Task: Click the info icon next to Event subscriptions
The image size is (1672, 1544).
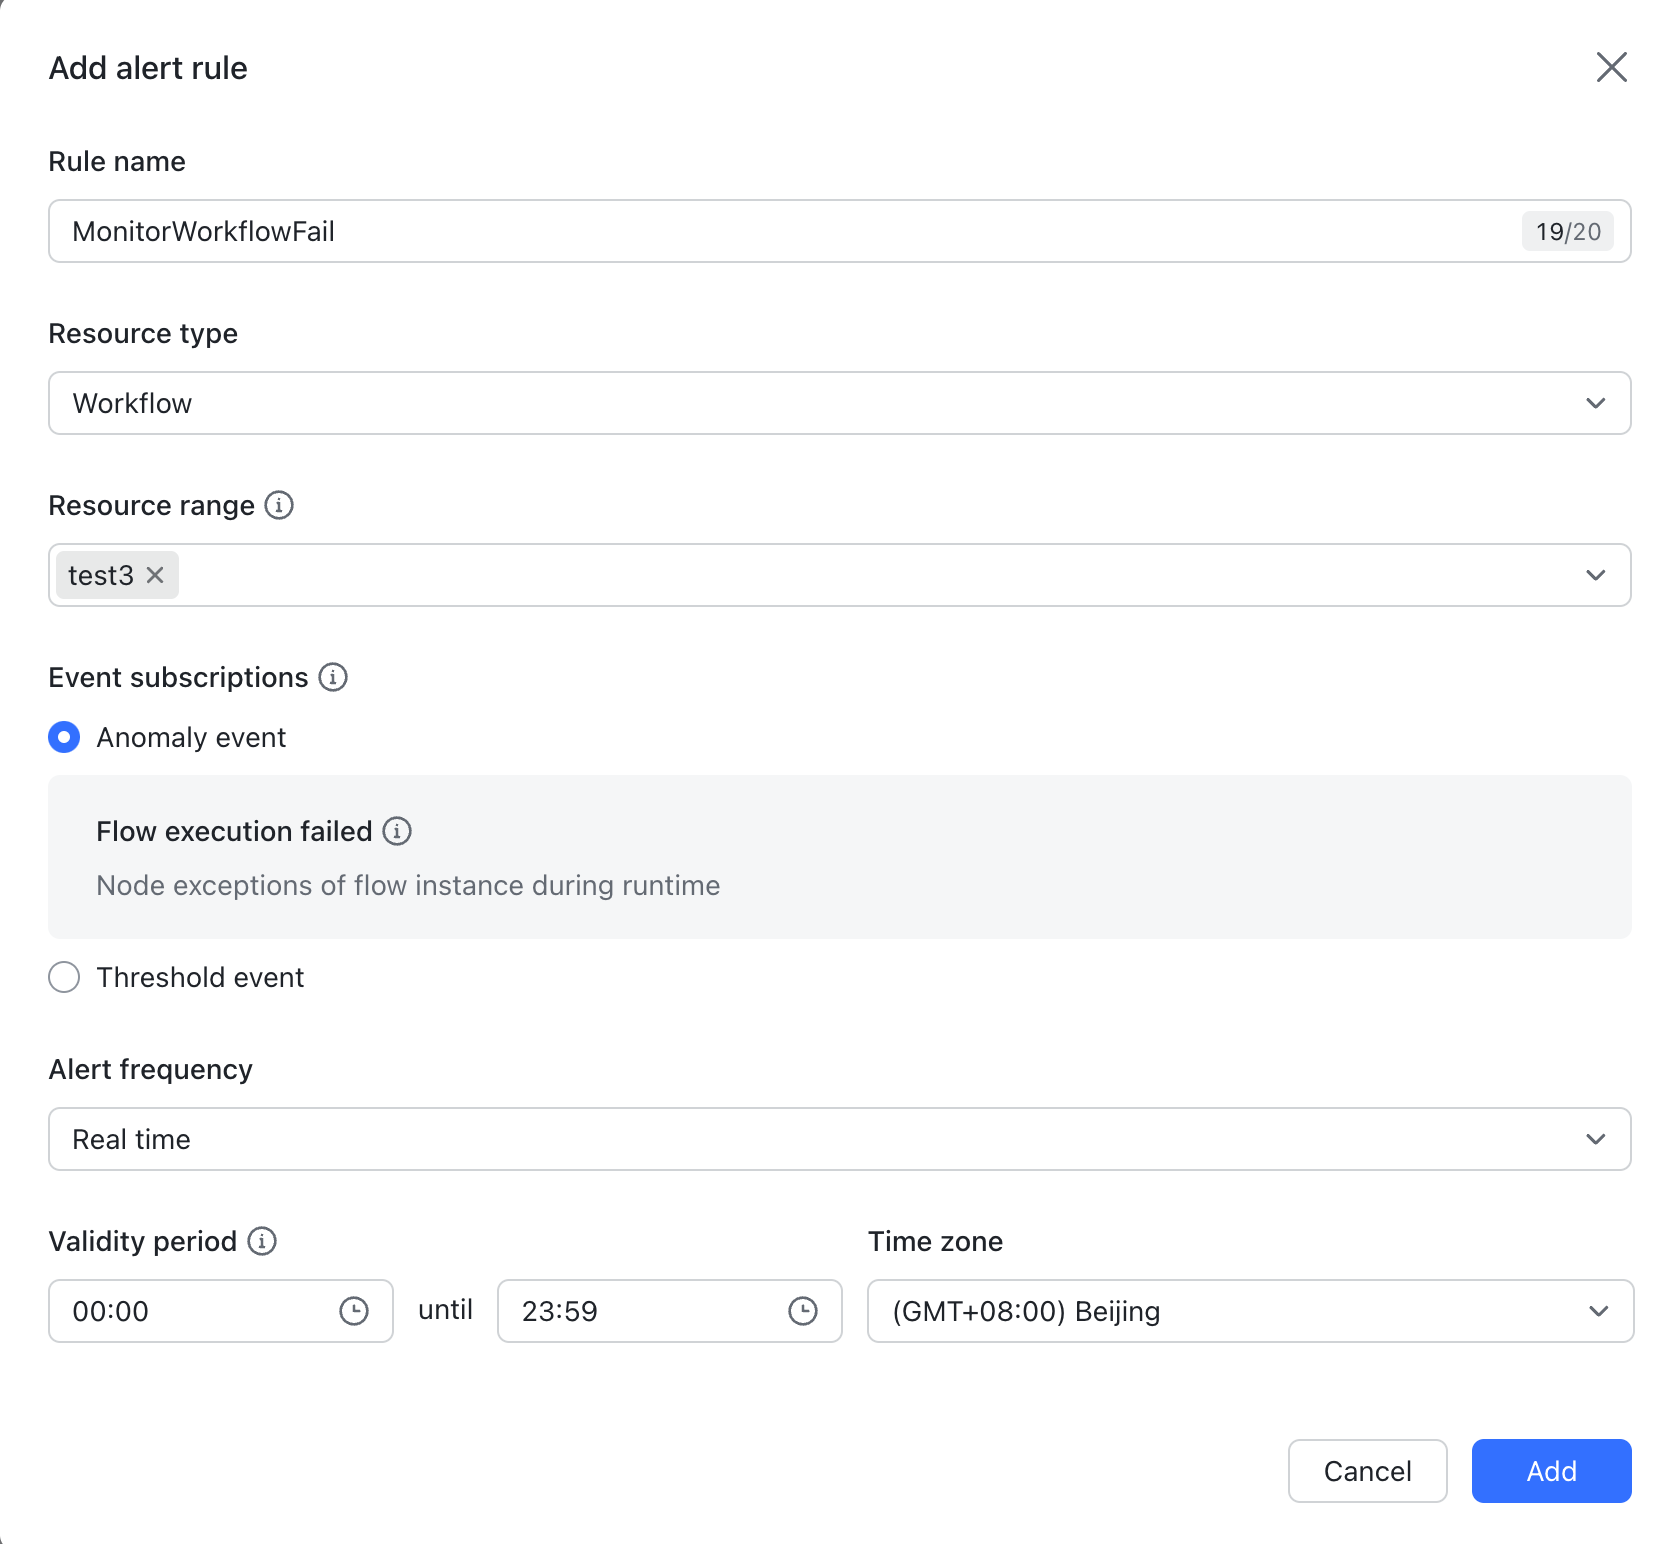Action: coord(333,677)
